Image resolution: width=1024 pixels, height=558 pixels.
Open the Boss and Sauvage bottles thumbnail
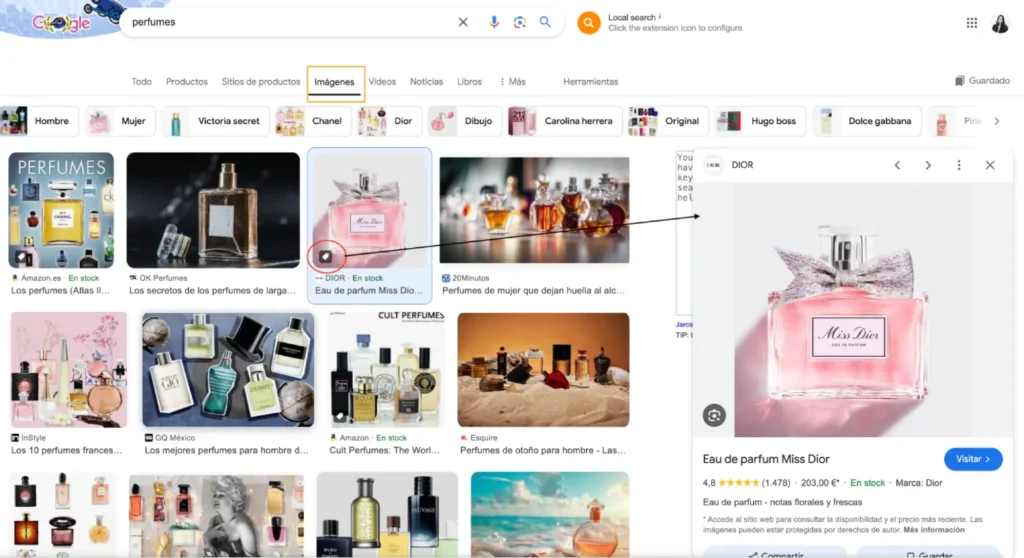click(x=387, y=514)
